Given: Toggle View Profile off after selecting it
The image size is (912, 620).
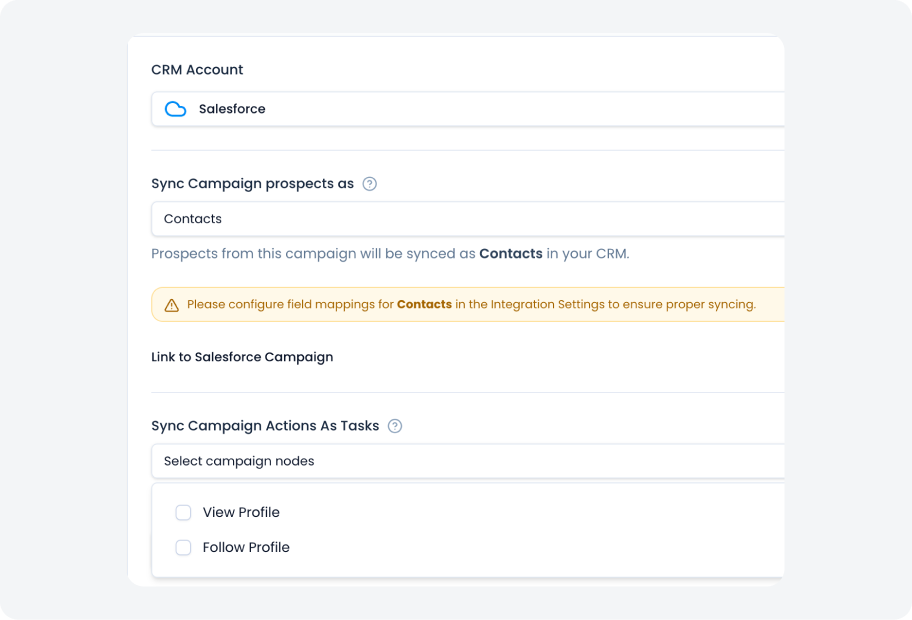Looking at the screenshot, I should 183,512.
